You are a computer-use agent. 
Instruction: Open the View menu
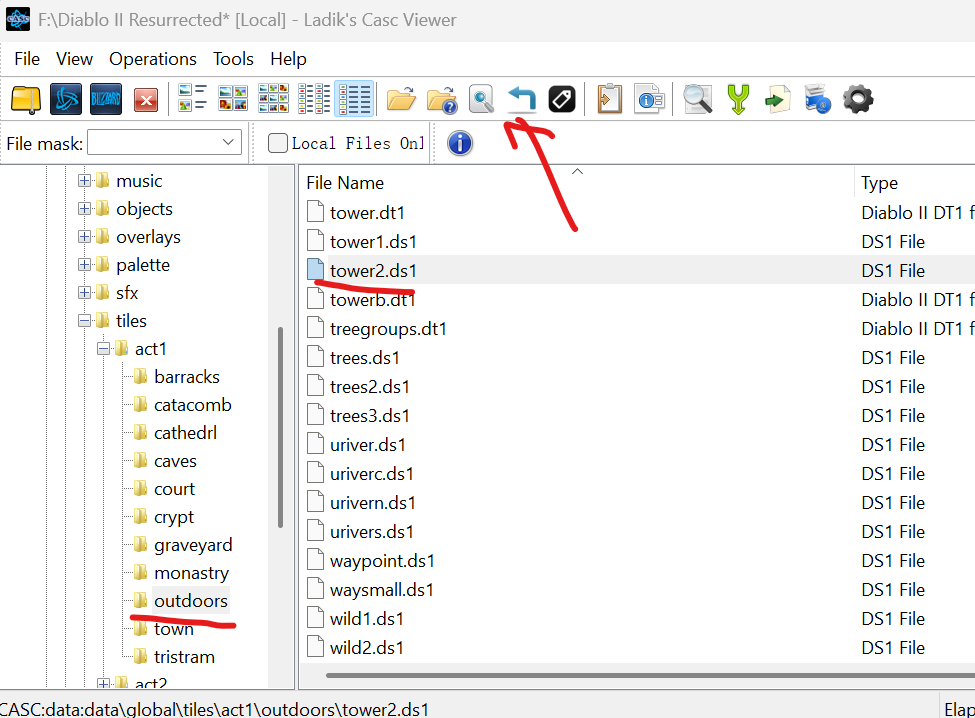click(75, 59)
